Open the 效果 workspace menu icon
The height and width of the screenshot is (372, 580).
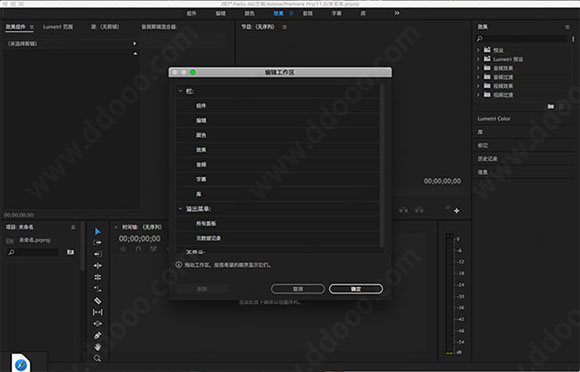[291, 13]
